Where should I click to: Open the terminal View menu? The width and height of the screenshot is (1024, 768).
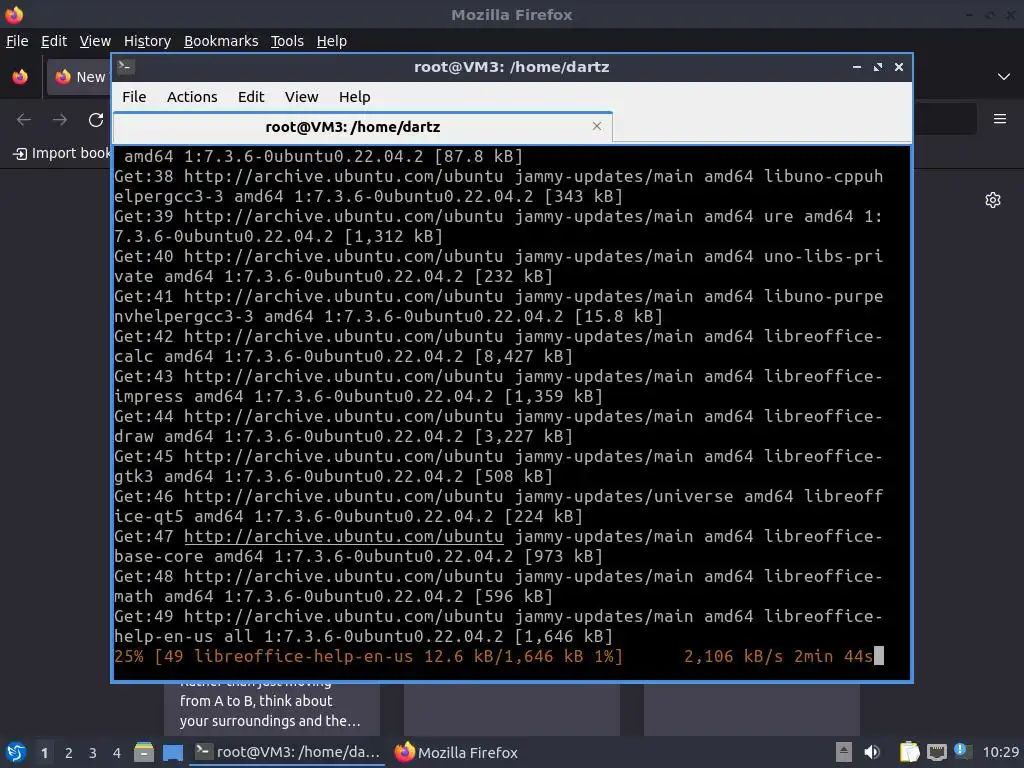[301, 97]
